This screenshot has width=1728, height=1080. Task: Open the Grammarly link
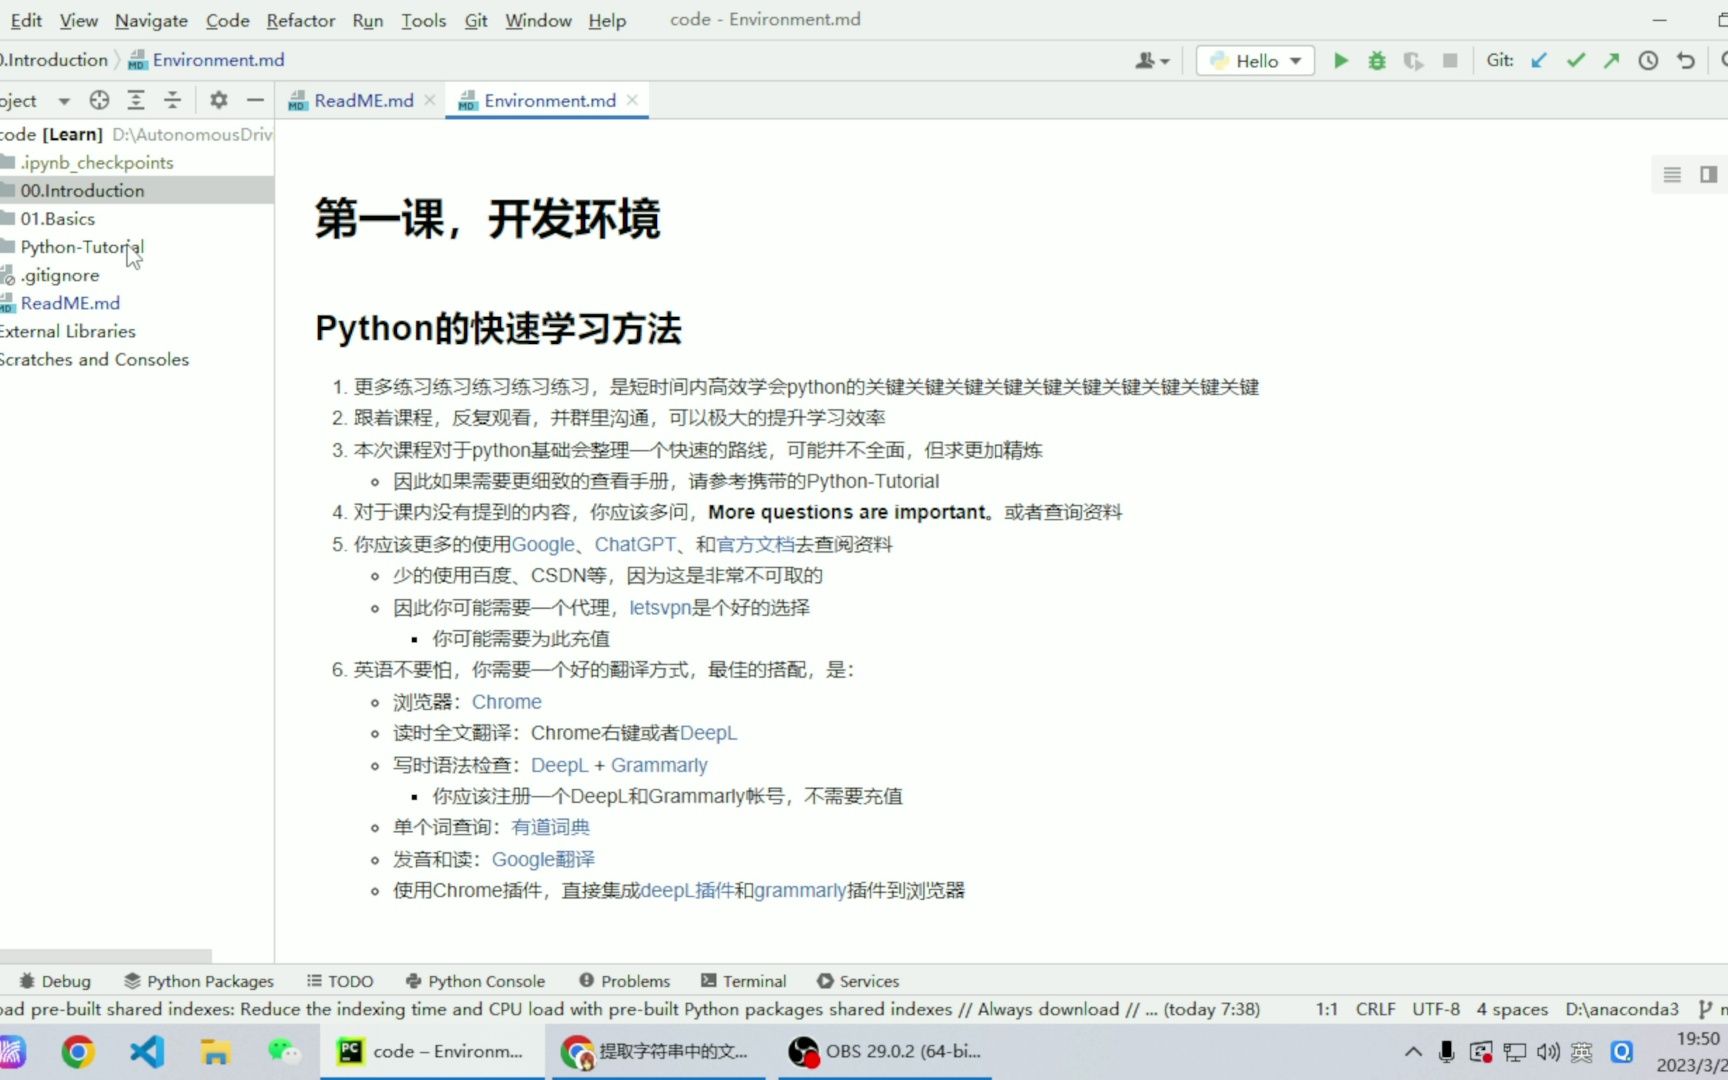click(x=659, y=765)
